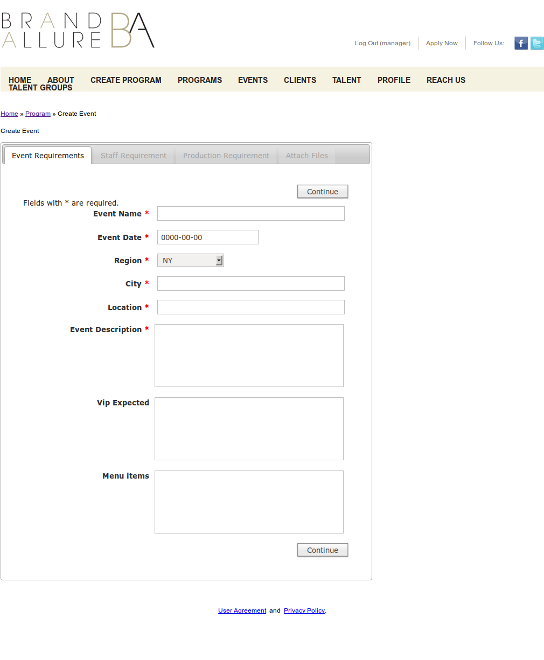This screenshot has height=660, width=544.
Task: Focus the Event Name input field
Action: [x=251, y=213]
